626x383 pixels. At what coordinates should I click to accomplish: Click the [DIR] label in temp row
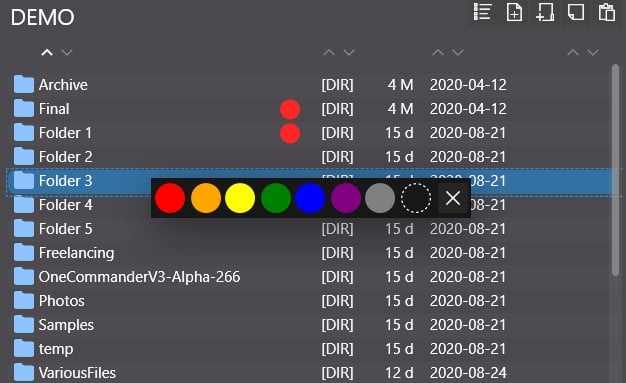pyautogui.click(x=337, y=349)
